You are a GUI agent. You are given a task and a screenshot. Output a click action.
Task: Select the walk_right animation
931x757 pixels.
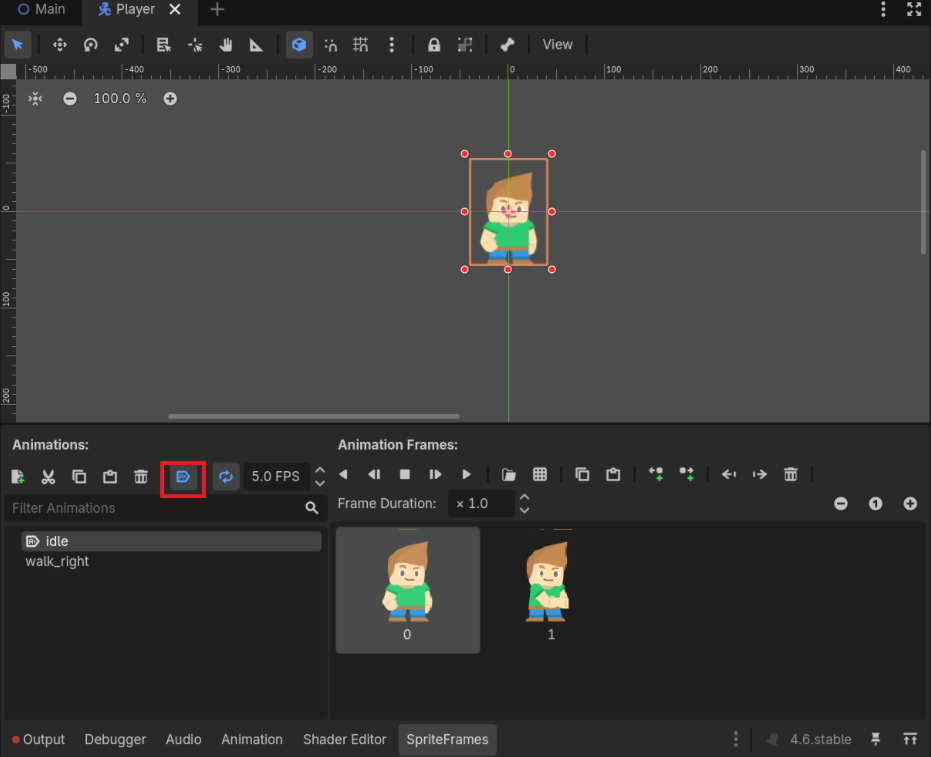click(x=57, y=561)
